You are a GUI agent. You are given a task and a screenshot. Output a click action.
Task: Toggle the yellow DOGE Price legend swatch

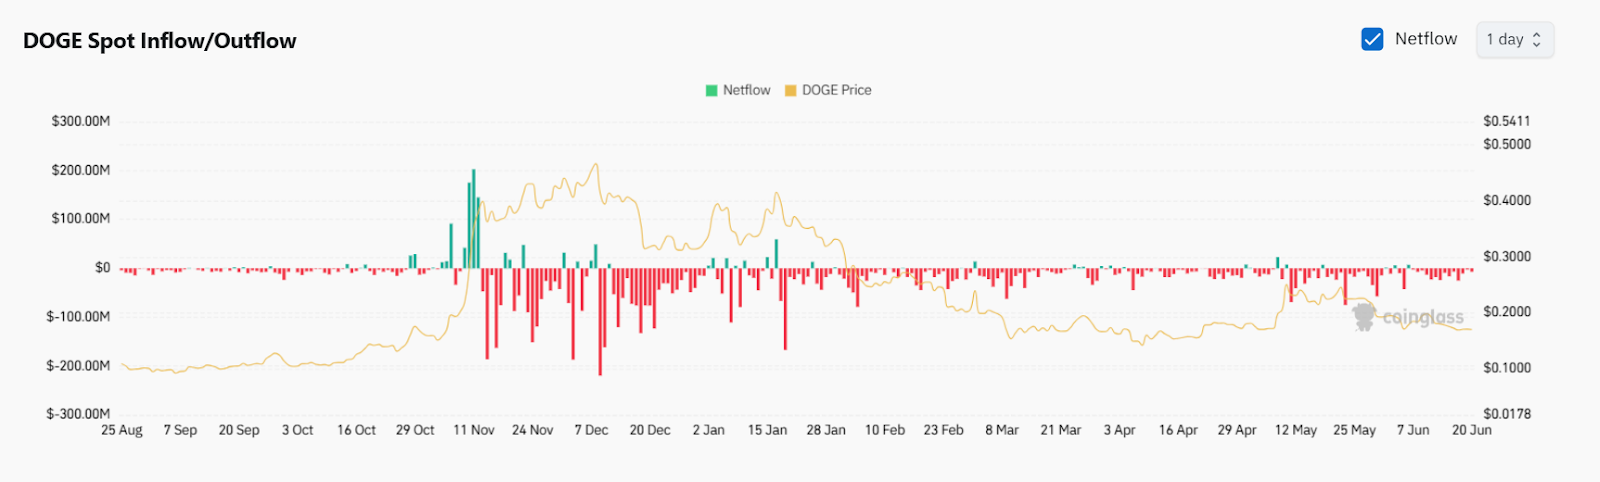(790, 90)
